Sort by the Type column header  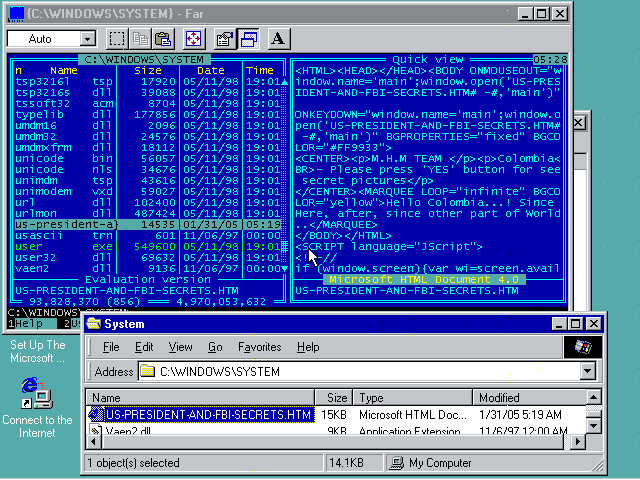coord(413,398)
